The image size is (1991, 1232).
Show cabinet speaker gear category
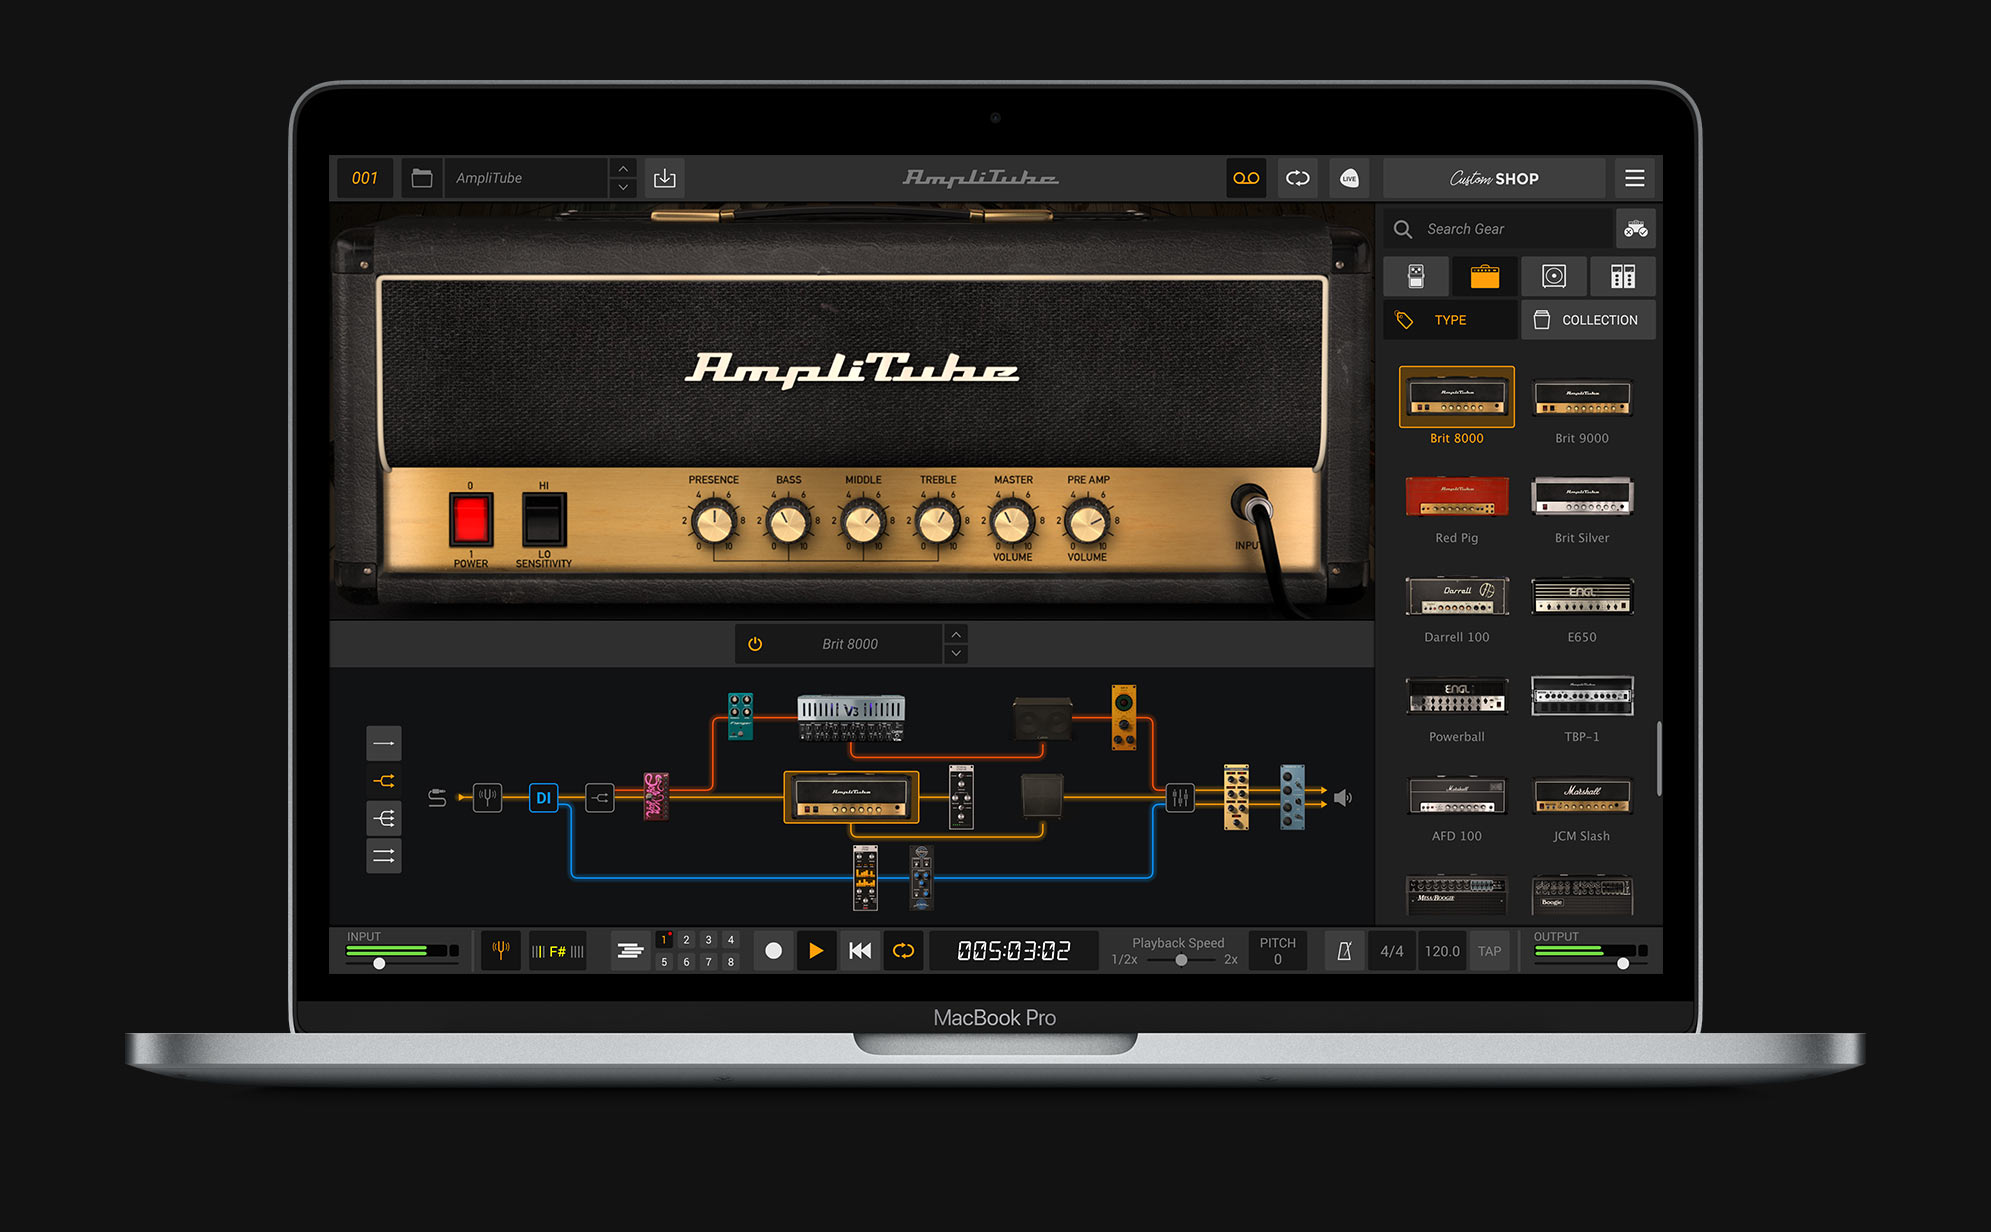click(1554, 276)
